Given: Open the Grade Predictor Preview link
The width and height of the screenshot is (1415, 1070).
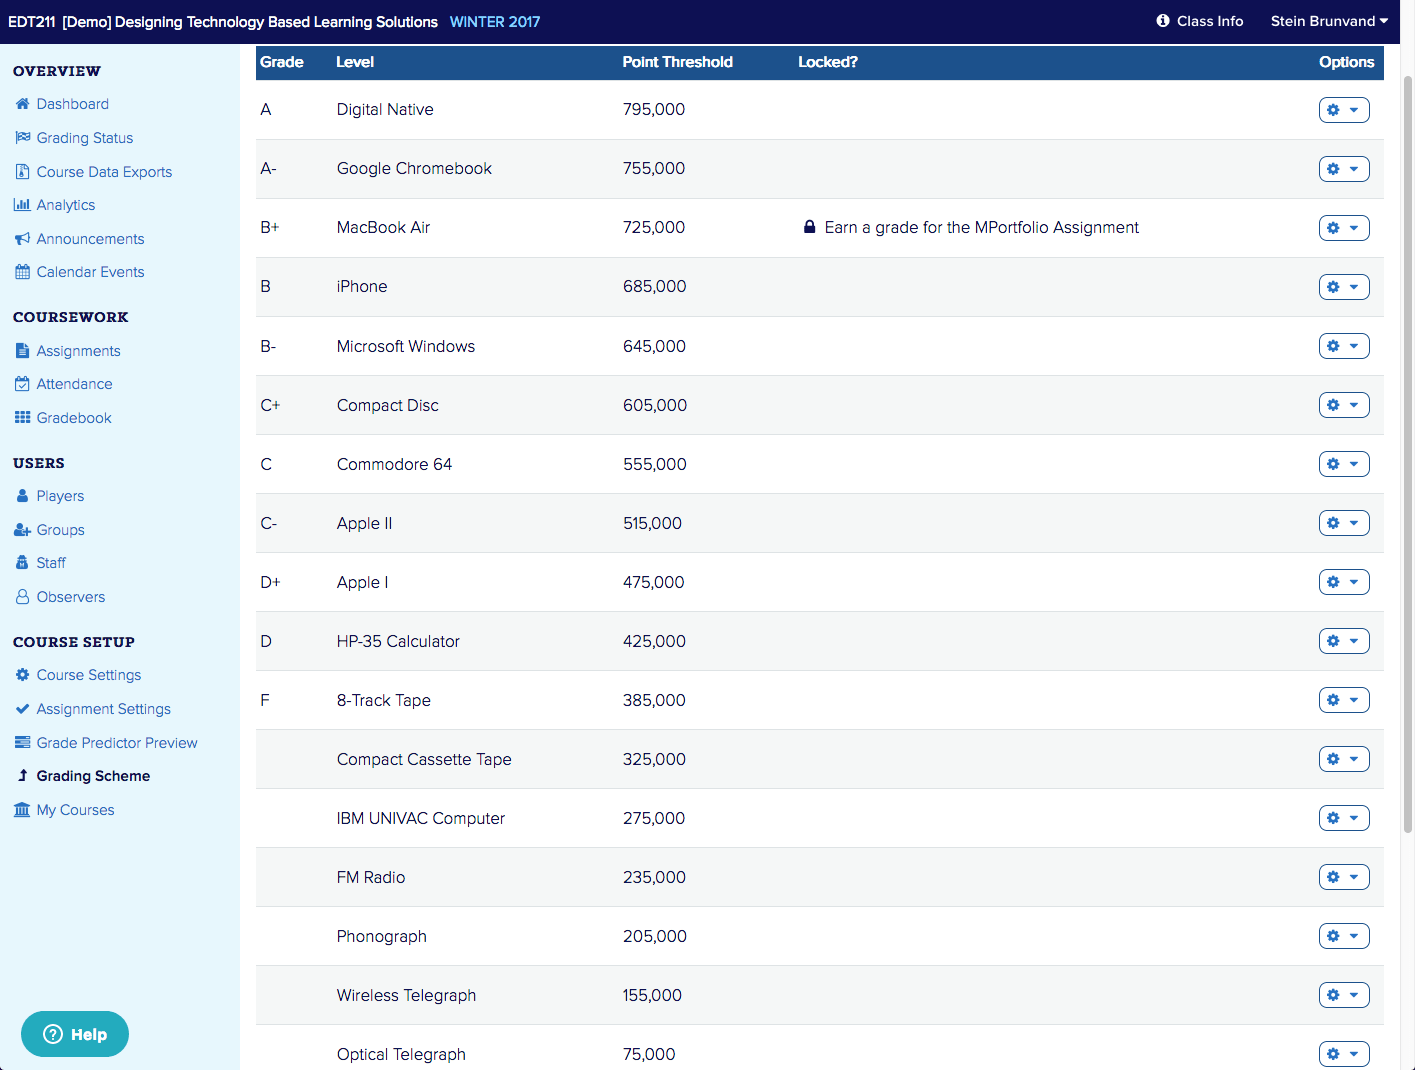Looking at the screenshot, I should pyautogui.click(x=117, y=743).
